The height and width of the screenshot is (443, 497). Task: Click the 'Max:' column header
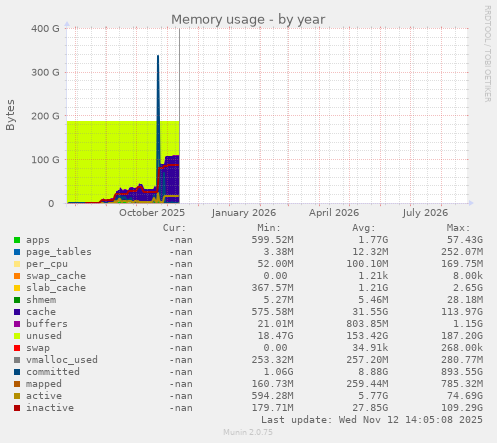pyautogui.click(x=458, y=228)
